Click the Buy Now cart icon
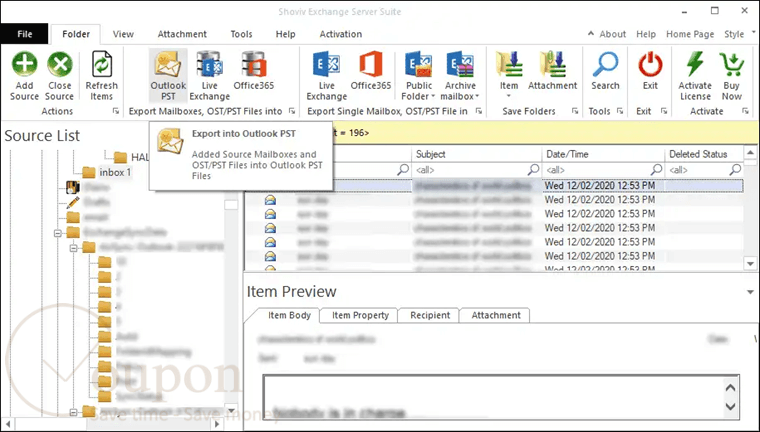 [731, 64]
